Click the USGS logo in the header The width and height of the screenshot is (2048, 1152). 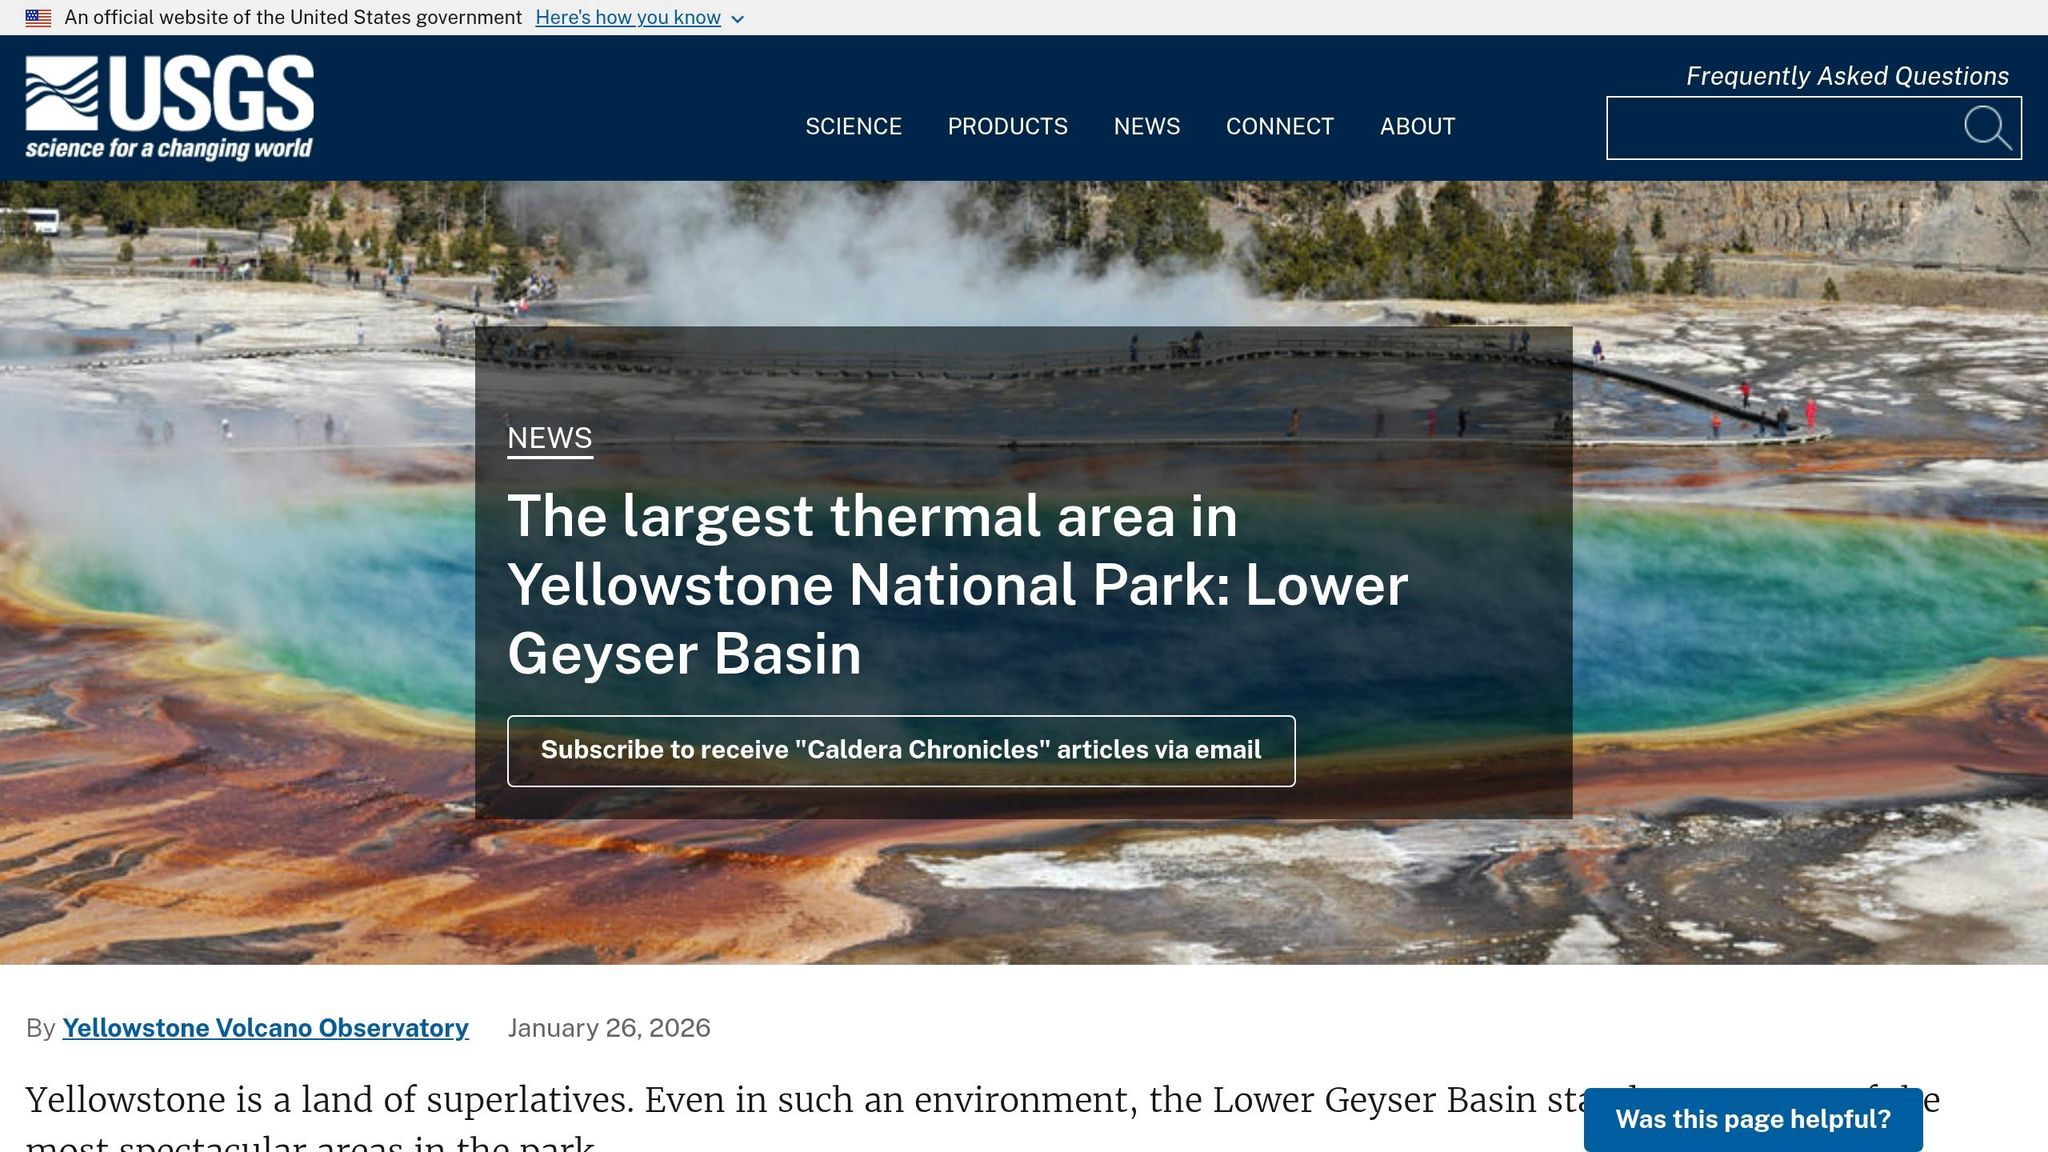[169, 107]
